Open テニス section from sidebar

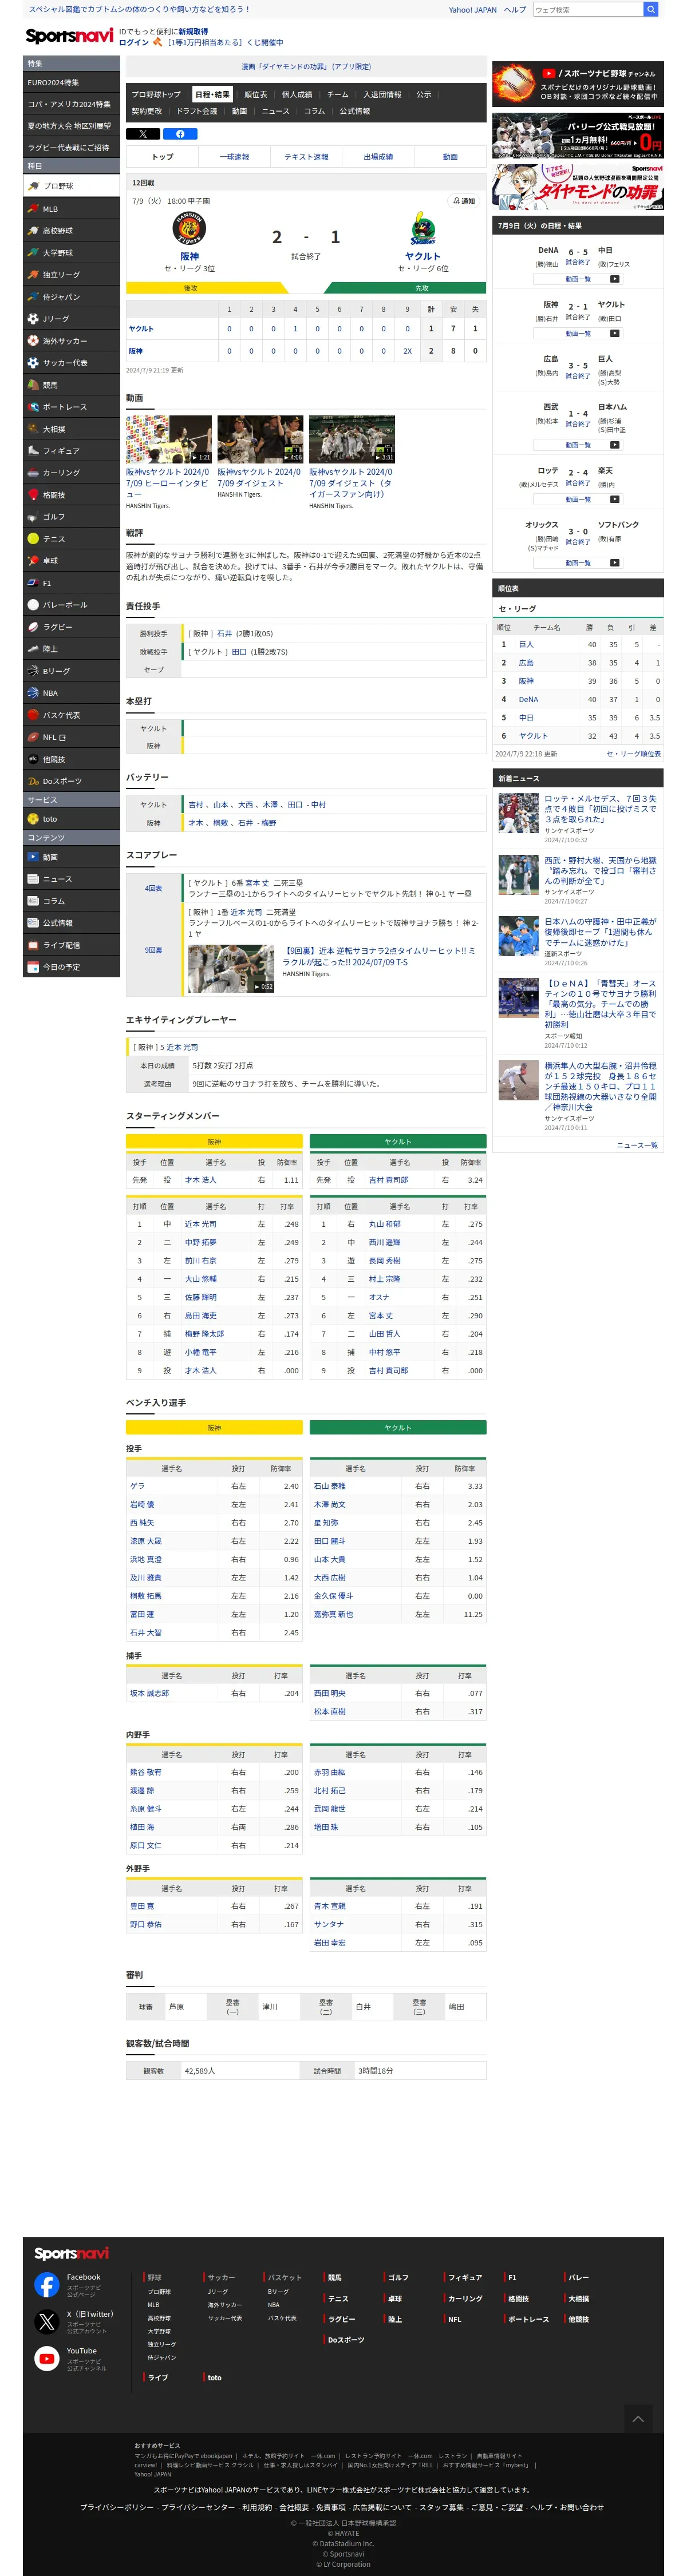click(71, 539)
